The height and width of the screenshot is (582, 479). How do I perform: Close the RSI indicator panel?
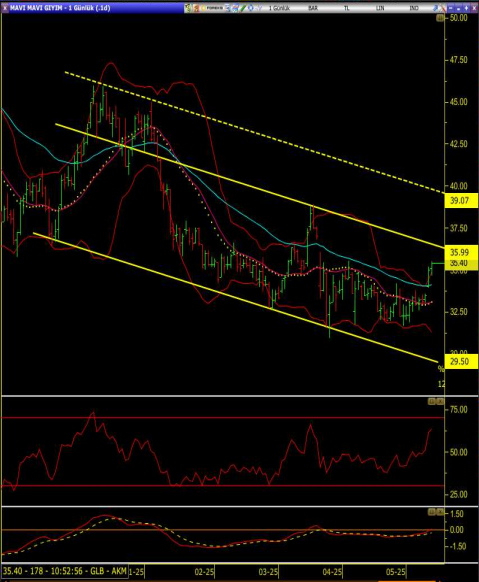click(x=440, y=402)
